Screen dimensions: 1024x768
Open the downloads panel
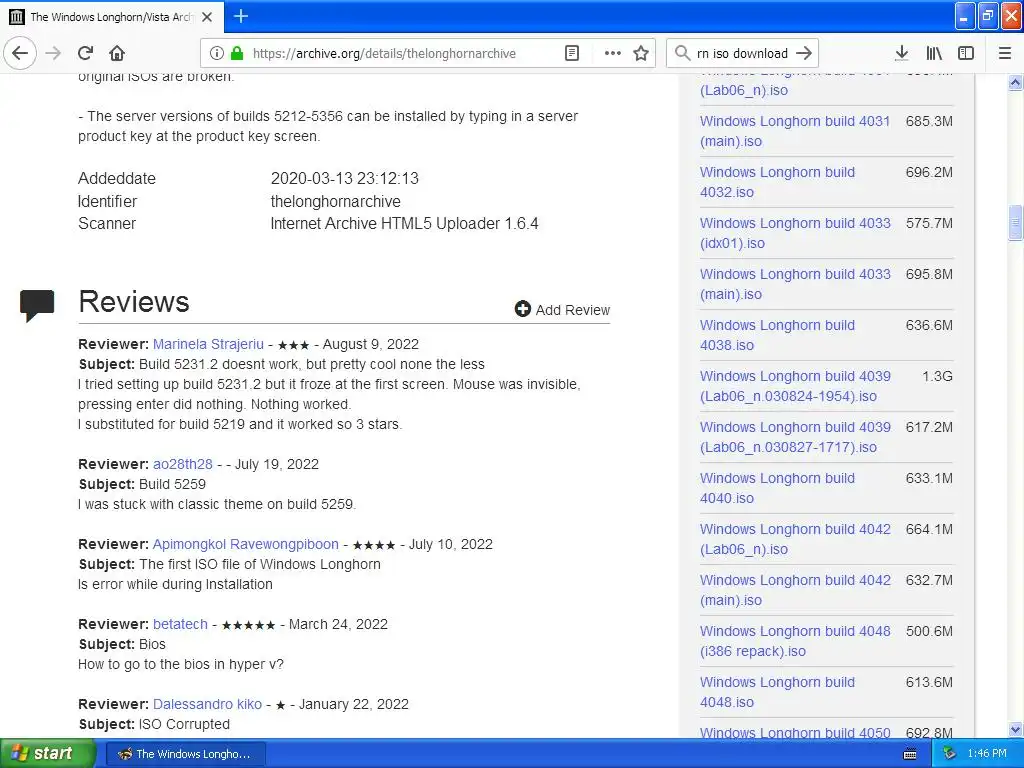(x=902, y=53)
